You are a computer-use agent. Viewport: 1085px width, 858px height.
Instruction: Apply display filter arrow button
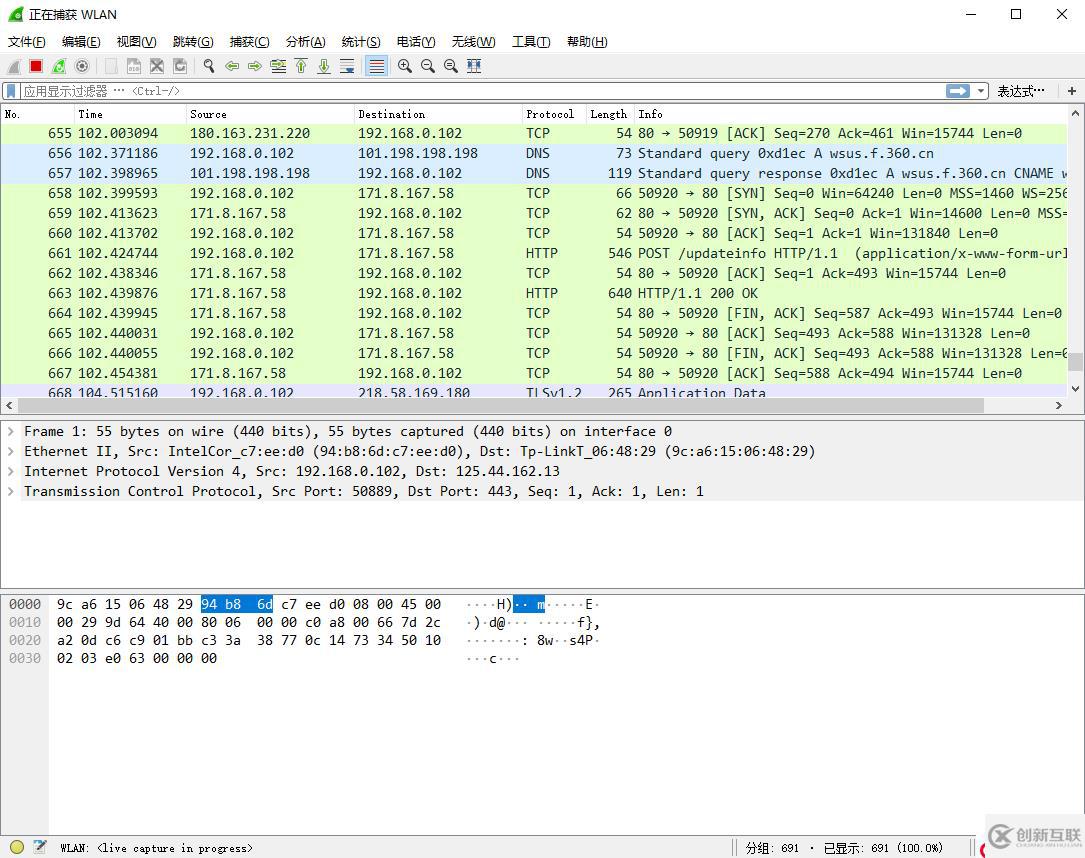point(958,91)
